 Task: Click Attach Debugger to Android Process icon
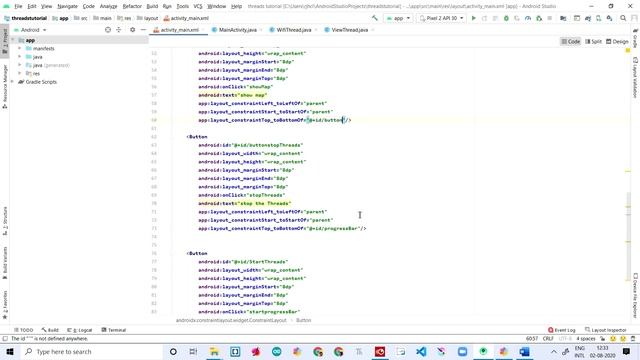[539, 18]
